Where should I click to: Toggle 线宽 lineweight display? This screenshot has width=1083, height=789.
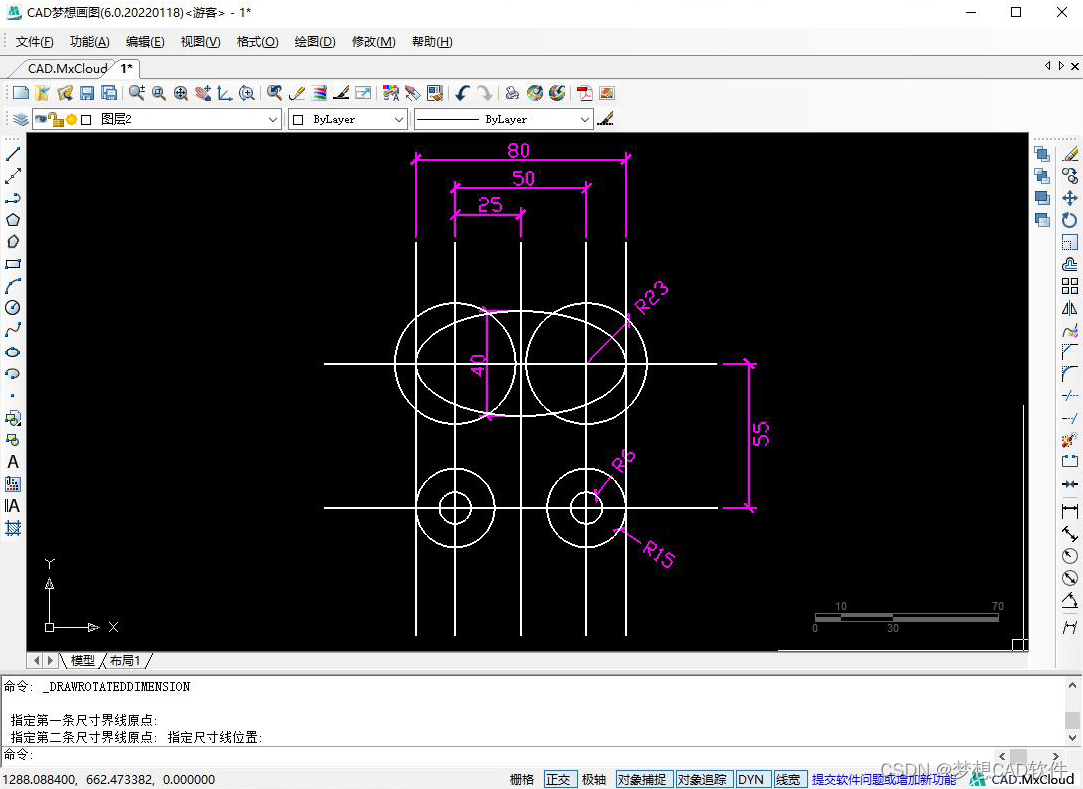point(788,779)
